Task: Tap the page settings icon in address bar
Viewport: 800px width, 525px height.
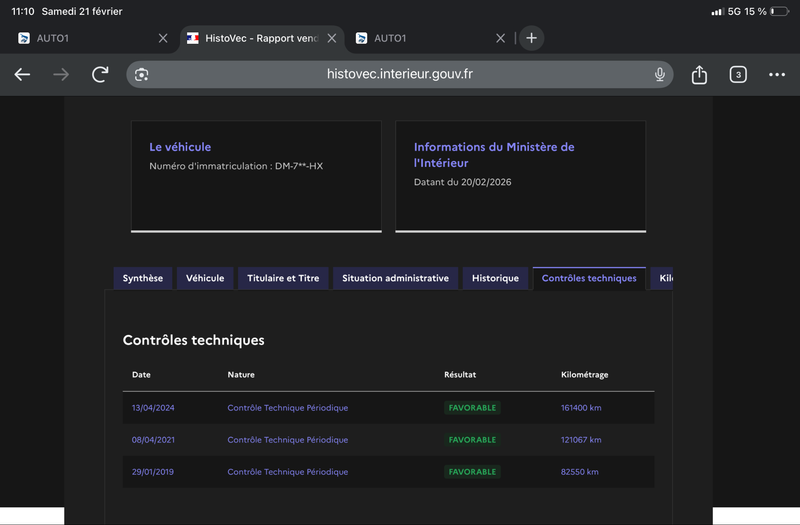Action: (142, 75)
